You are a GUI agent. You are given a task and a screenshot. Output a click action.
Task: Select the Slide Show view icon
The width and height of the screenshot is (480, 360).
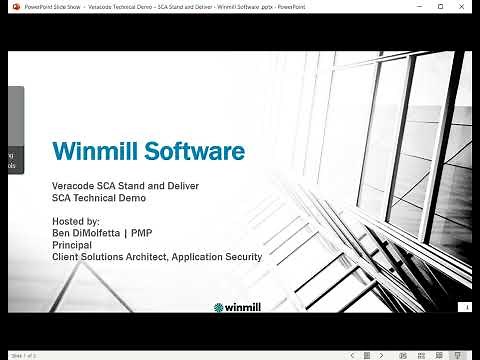(458, 356)
